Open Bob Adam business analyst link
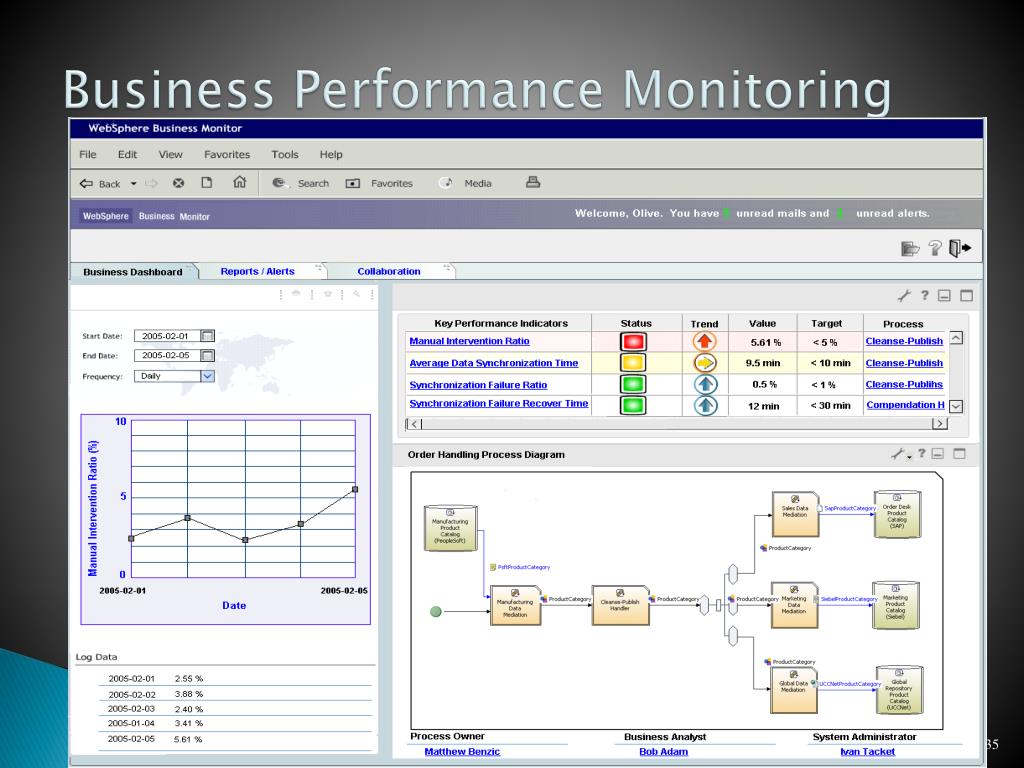The width and height of the screenshot is (1024, 768). pyautogui.click(x=664, y=752)
